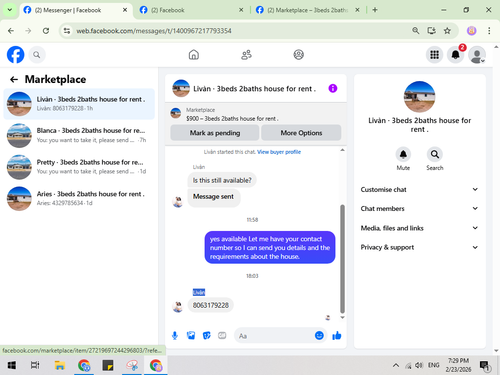Image resolution: width=500 pixels, height=375 pixels.
Task: Close the (2) Facebook tab
Action: [x=241, y=10]
